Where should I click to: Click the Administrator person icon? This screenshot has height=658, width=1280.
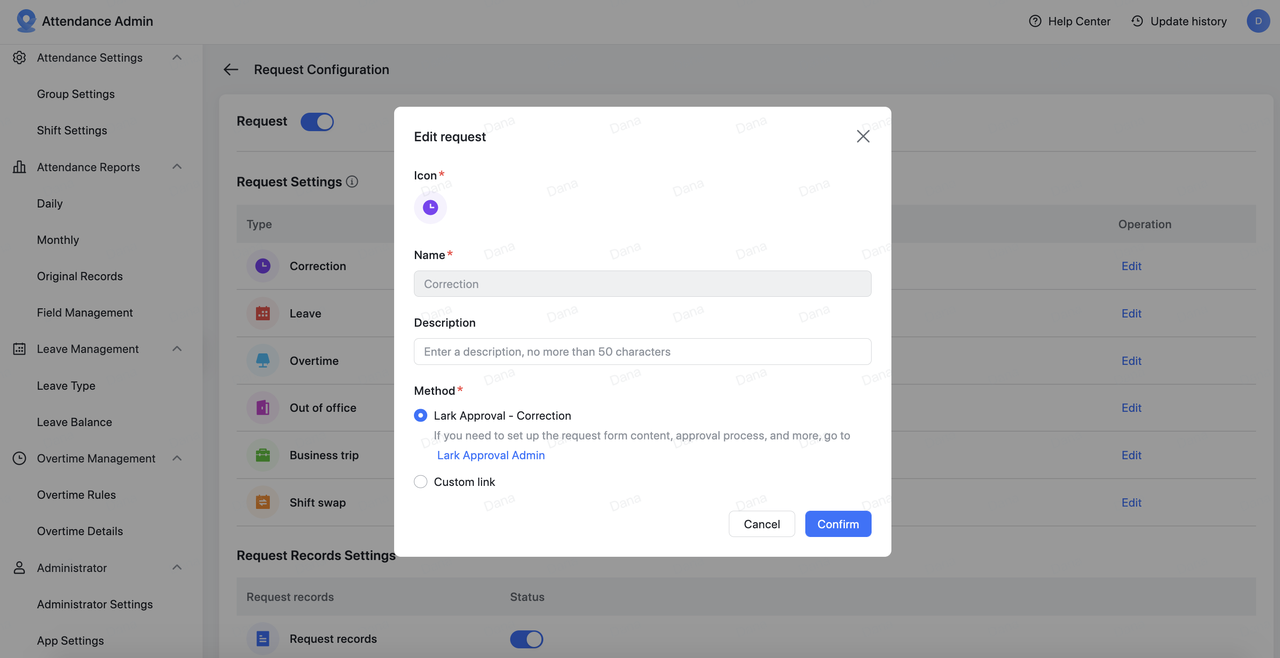[19, 568]
